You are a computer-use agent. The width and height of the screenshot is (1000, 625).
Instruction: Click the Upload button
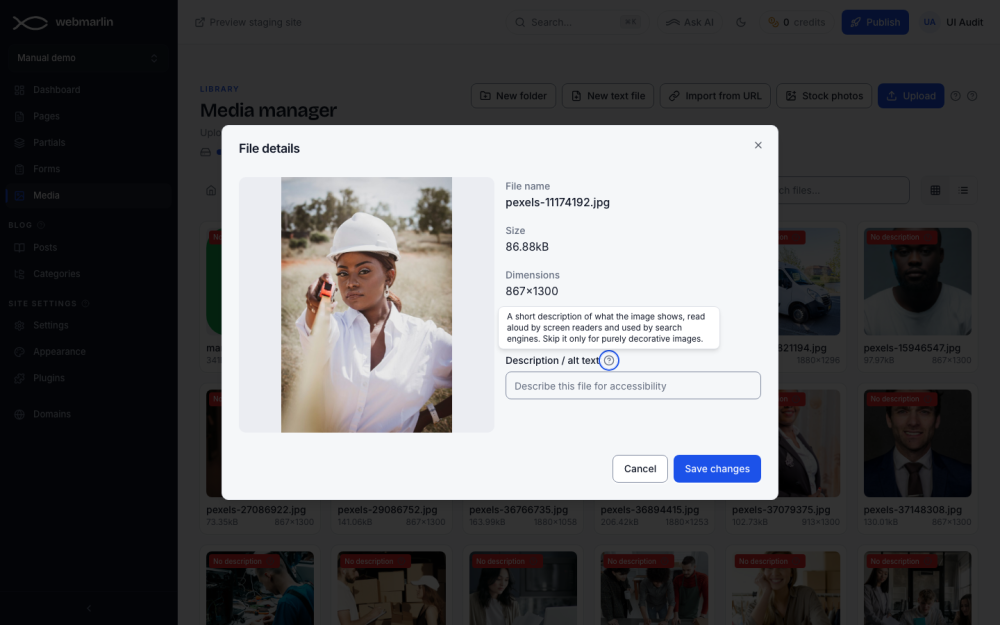coord(911,96)
